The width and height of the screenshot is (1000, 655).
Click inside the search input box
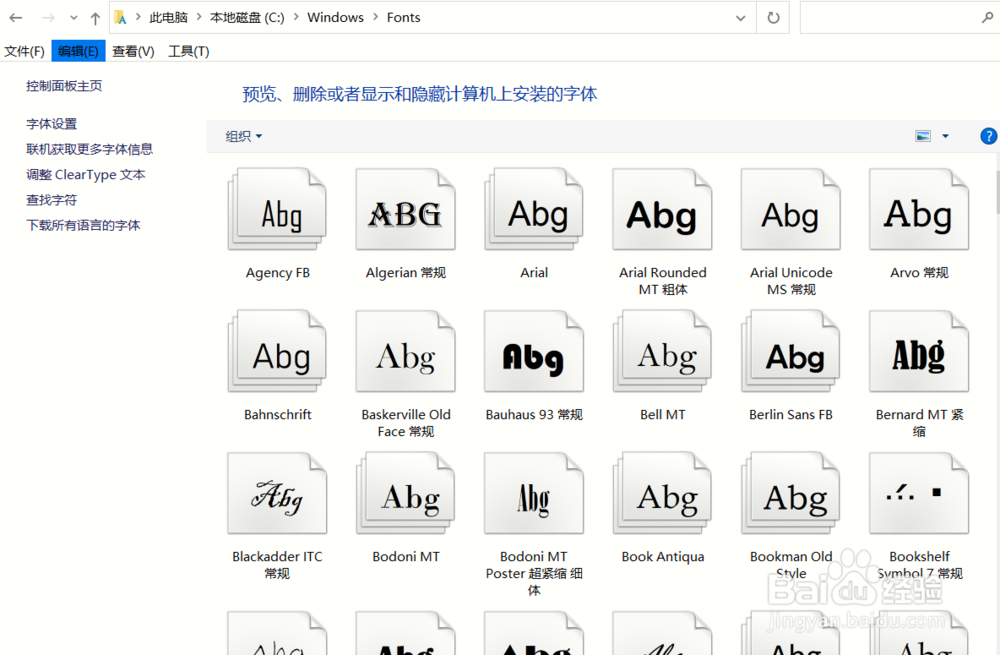[890, 18]
